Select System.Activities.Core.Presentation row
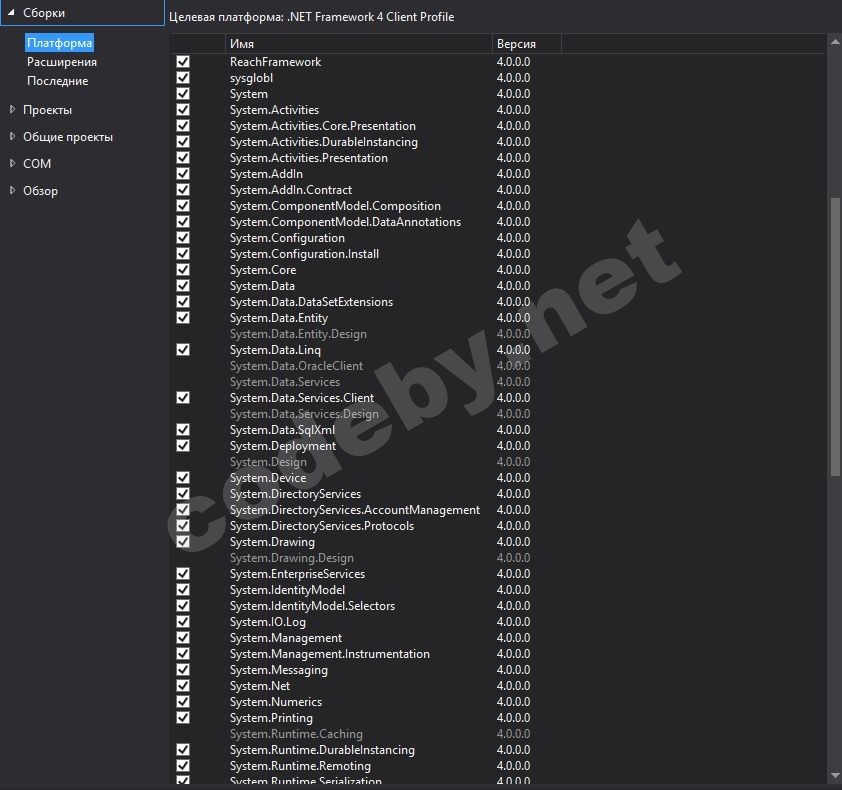The height and width of the screenshot is (790, 842). pyautogui.click(x=498, y=126)
